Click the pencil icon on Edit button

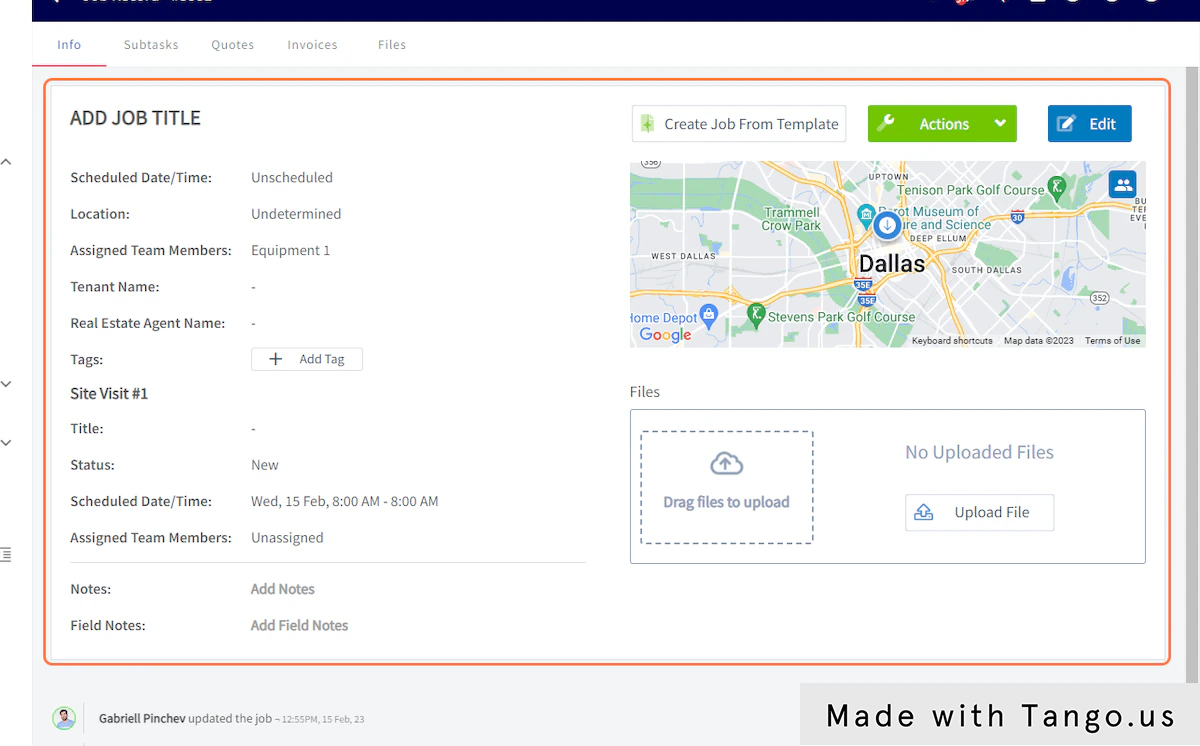[1067, 124]
